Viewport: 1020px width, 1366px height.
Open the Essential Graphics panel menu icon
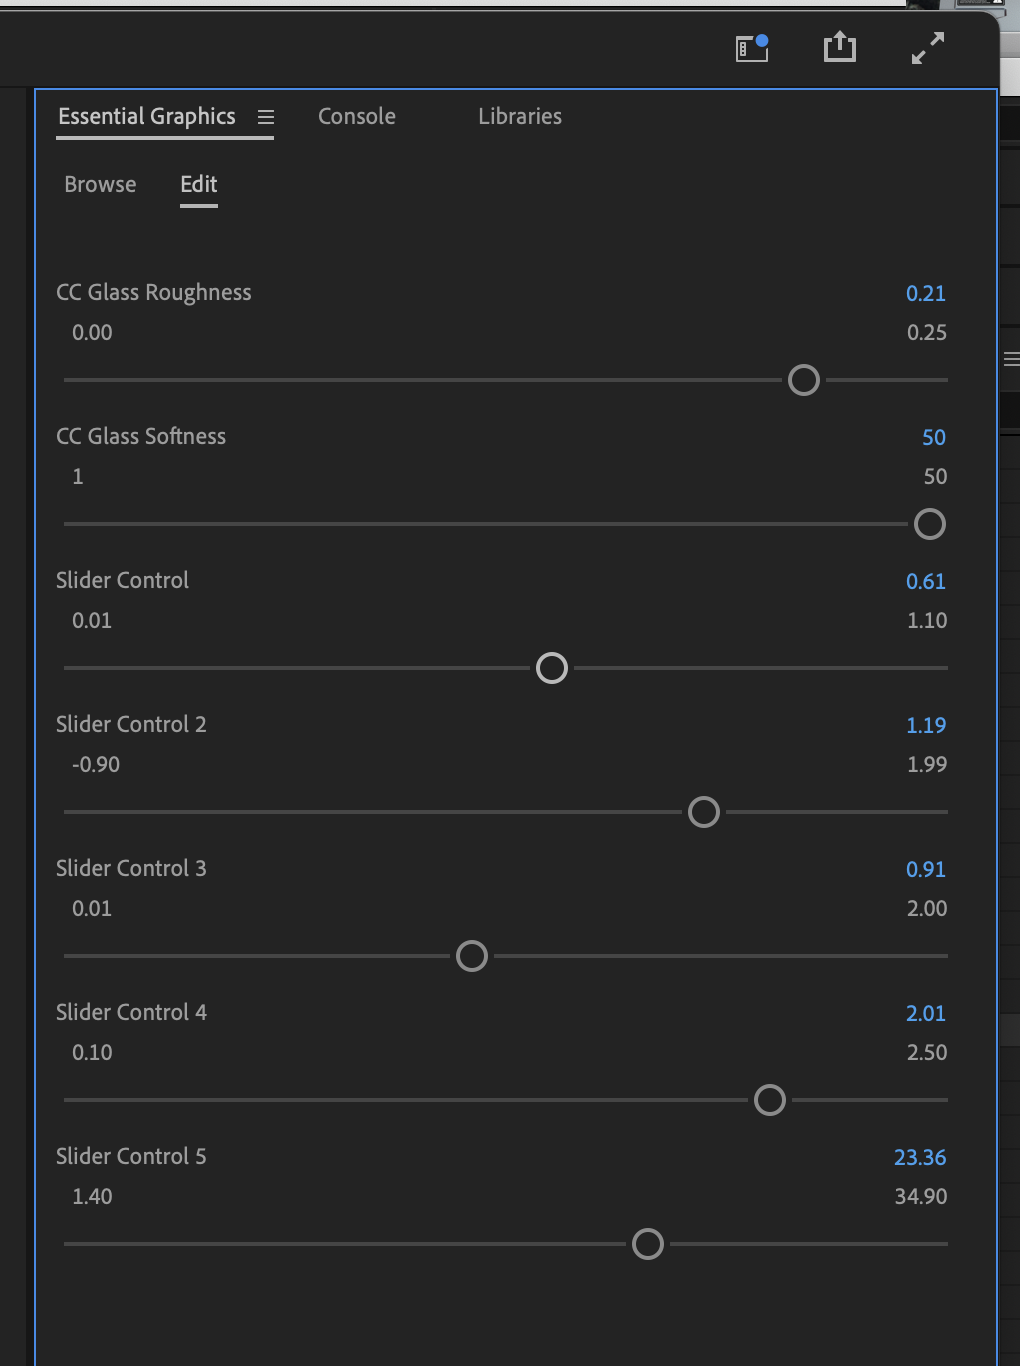266,117
